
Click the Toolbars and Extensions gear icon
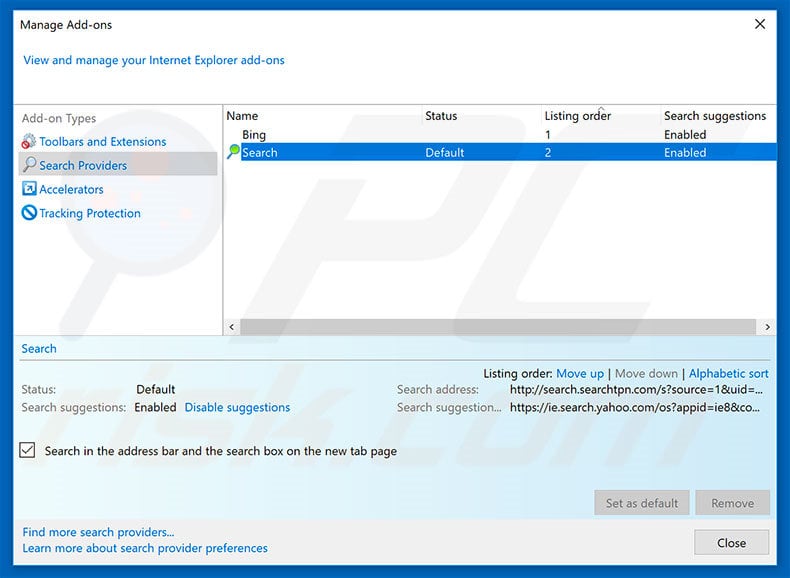pos(29,142)
